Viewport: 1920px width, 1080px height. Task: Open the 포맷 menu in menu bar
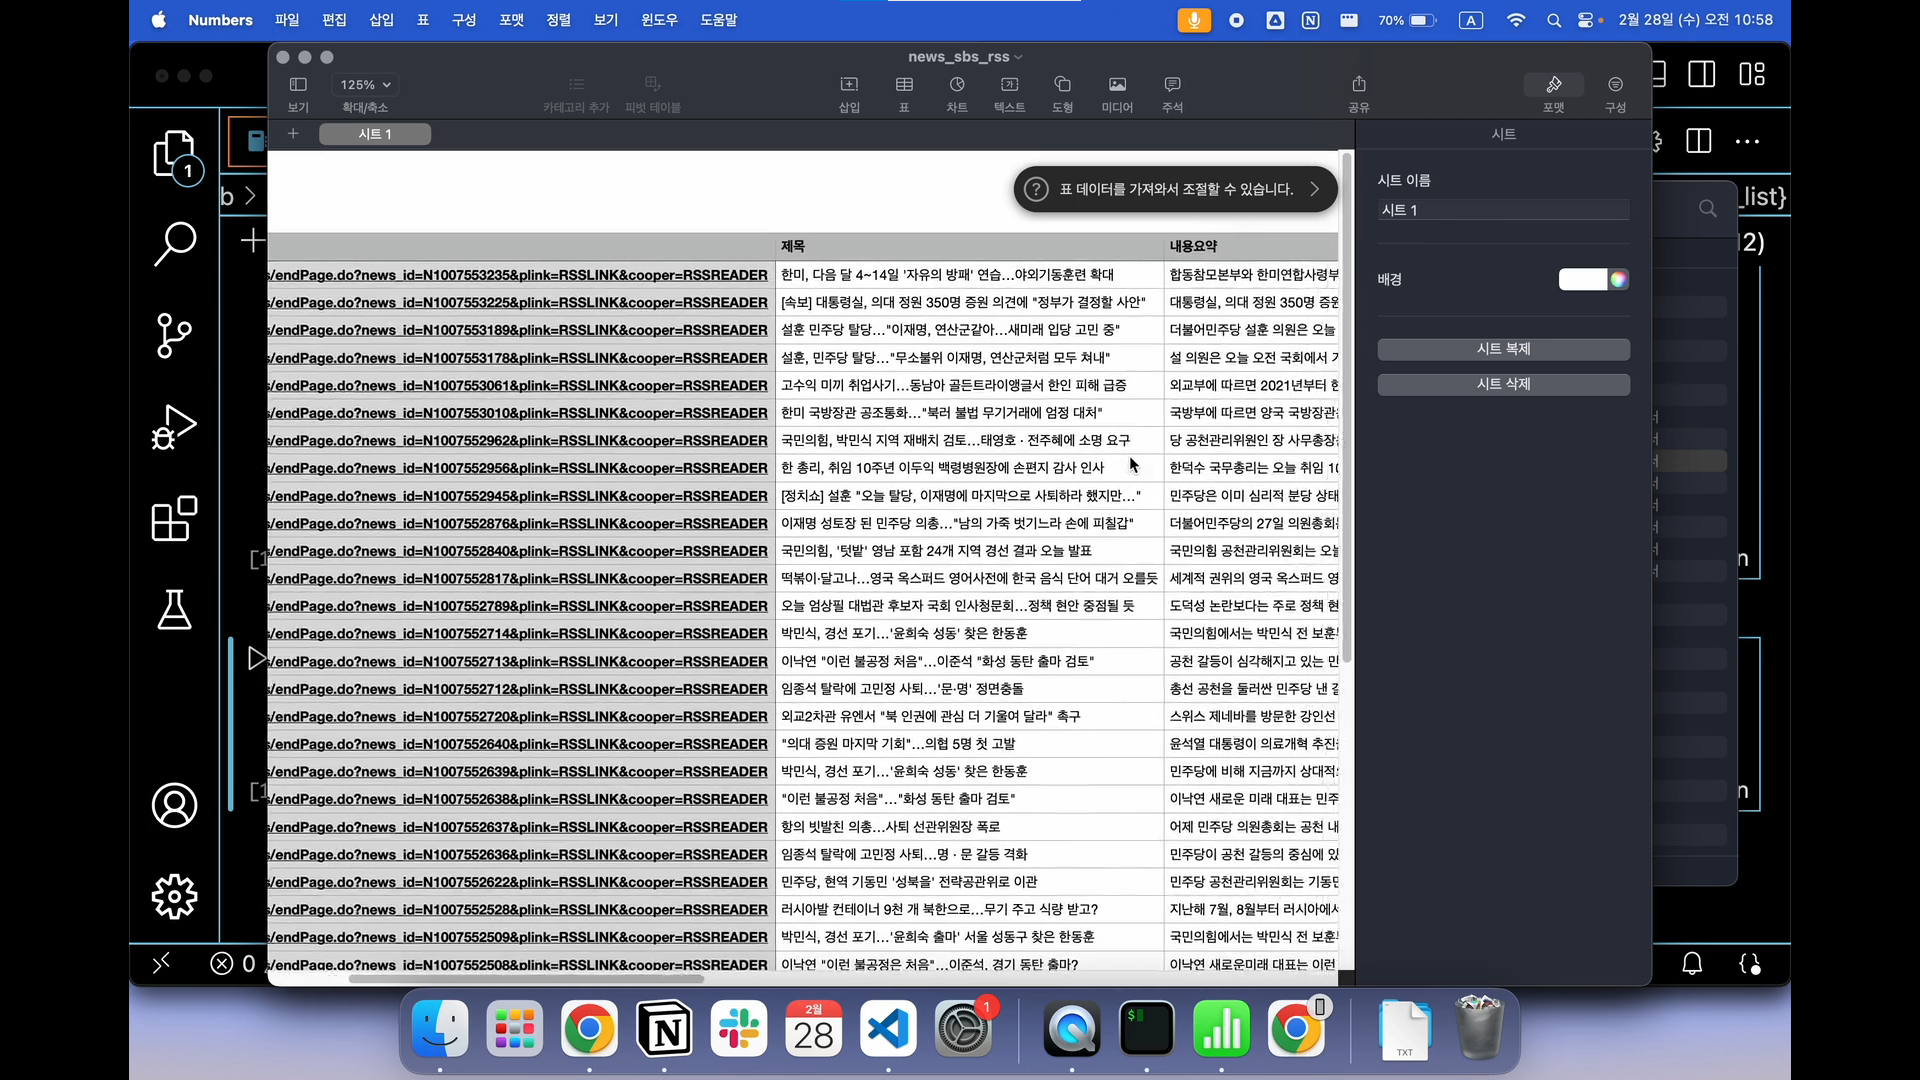point(511,20)
